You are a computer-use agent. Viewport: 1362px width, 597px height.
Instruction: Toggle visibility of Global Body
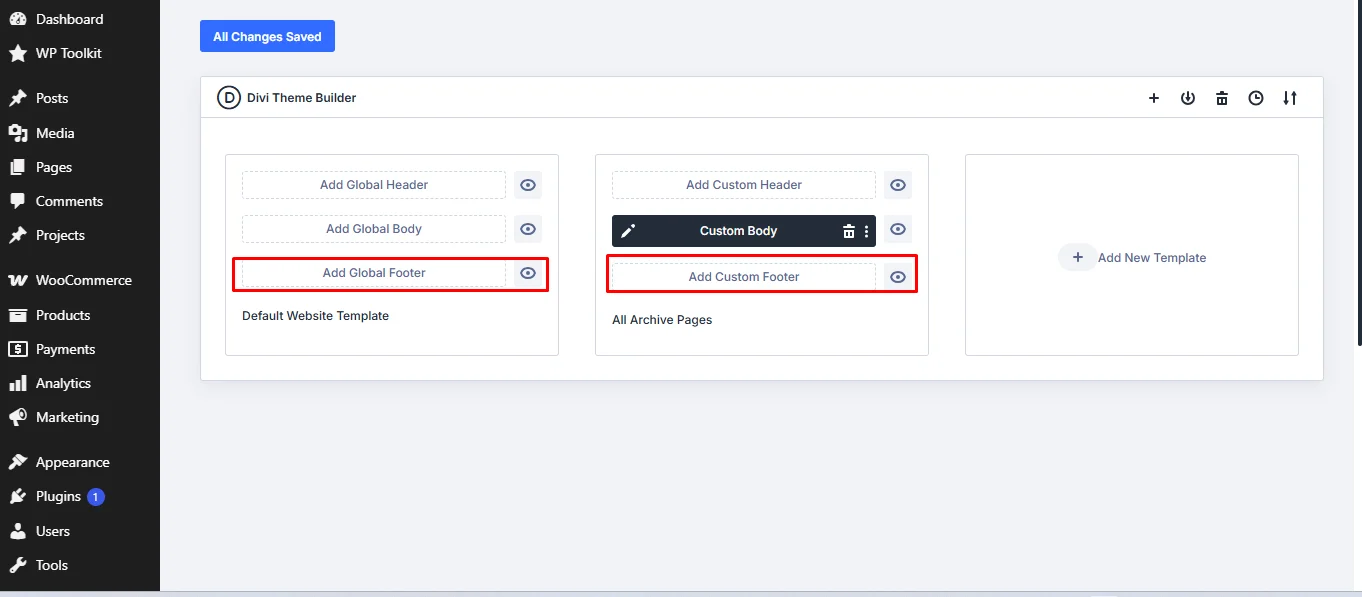pos(528,229)
